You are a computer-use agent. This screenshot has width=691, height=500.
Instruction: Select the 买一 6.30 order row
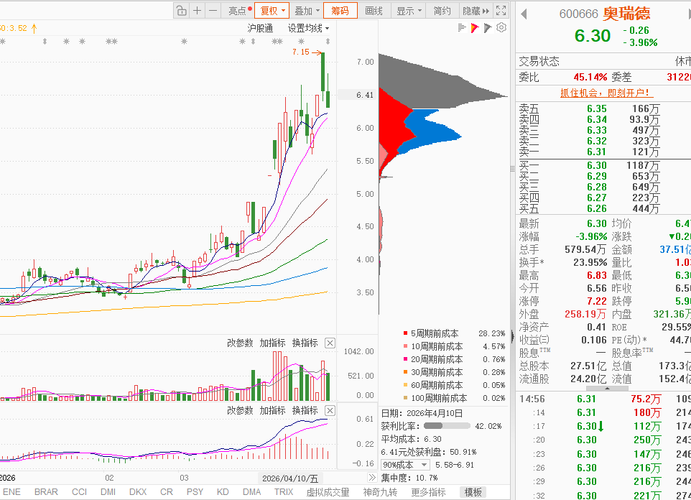[x=603, y=165]
